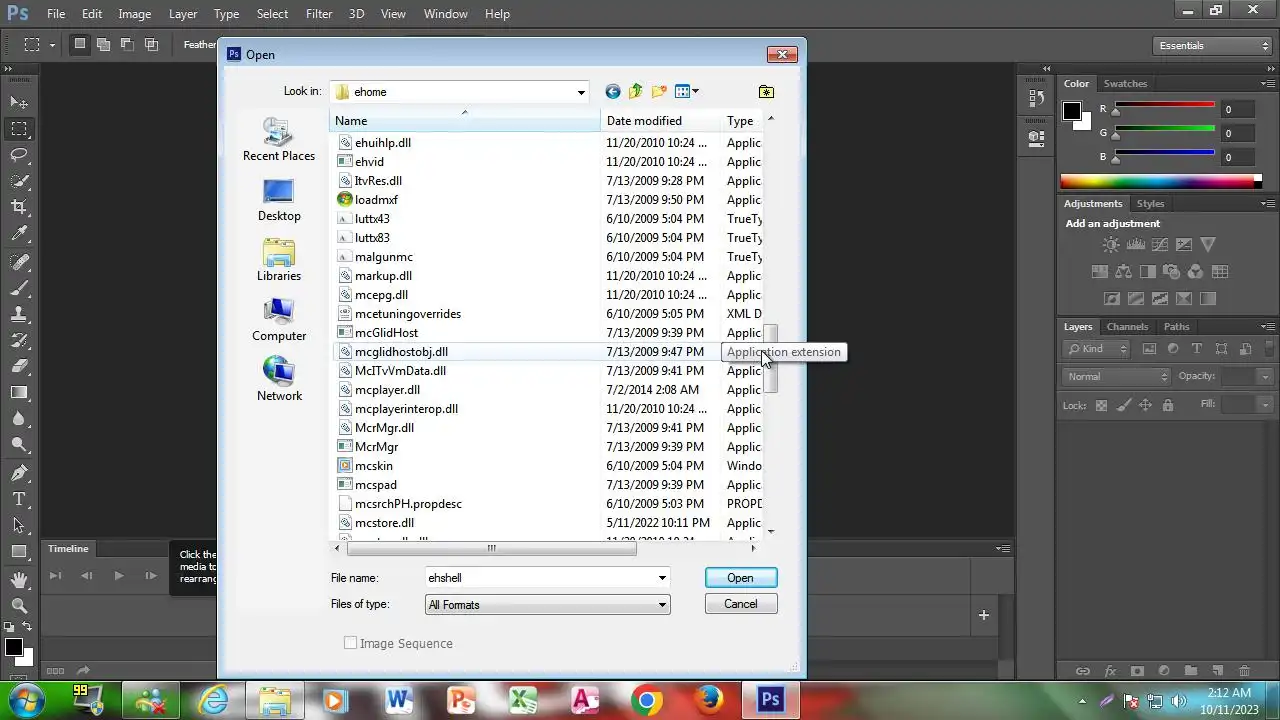The width and height of the screenshot is (1280, 720).
Task: Select the Gradient tool
Action: coord(19,392)
